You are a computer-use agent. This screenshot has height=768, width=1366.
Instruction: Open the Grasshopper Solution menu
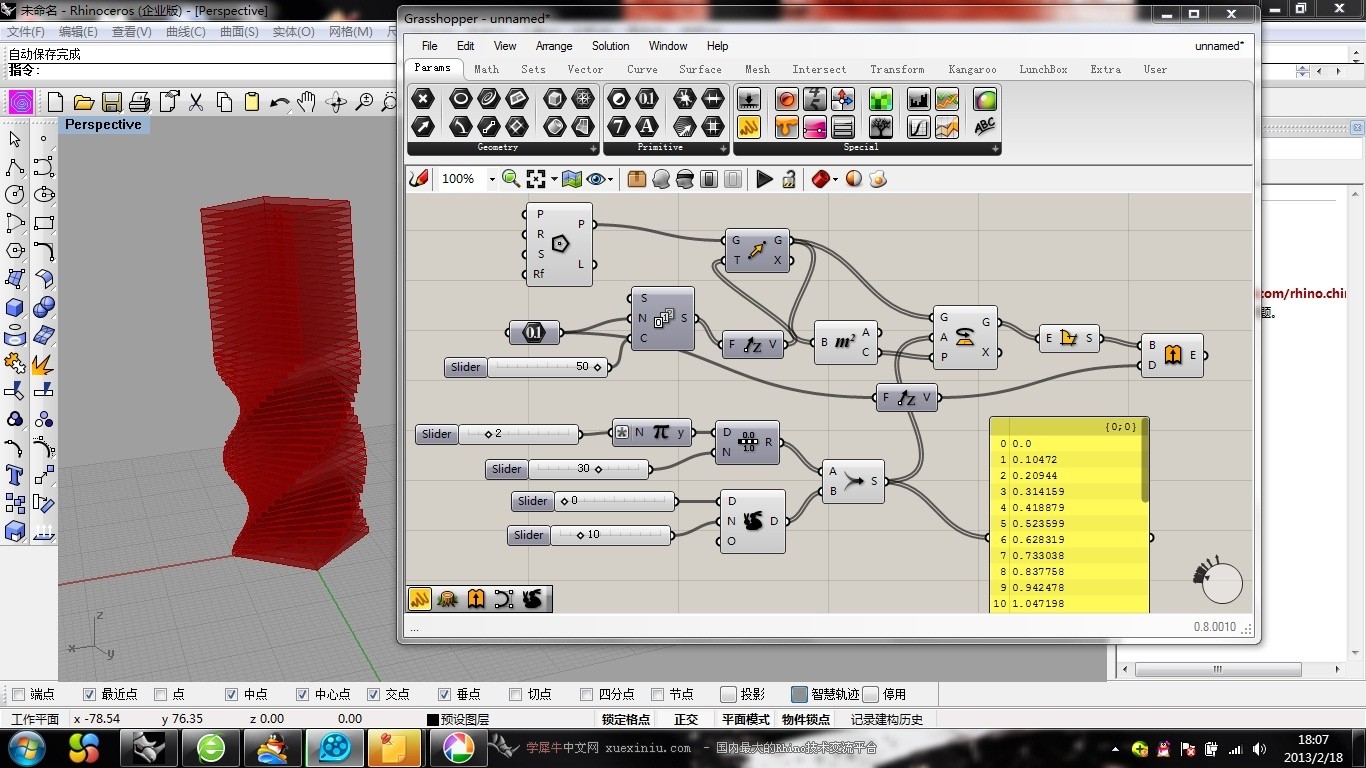(610, 46)
